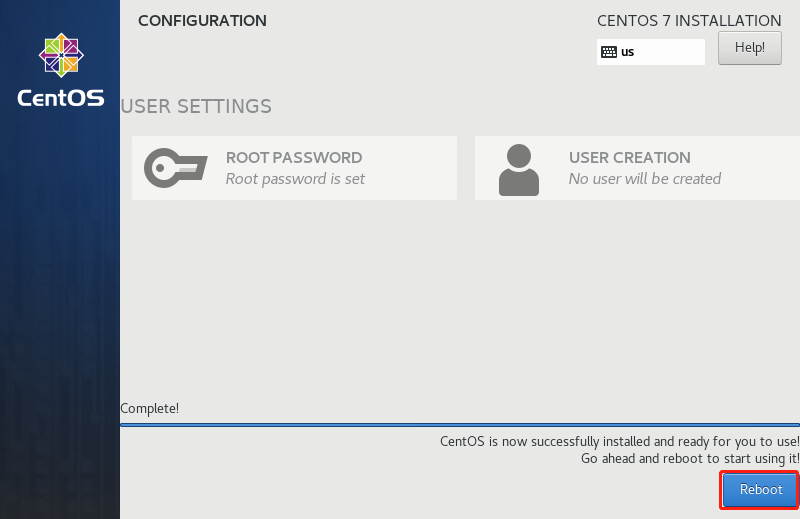Click the user silhouette icon
This screenshot has width=800, height=519.
(x=518, y=169)
